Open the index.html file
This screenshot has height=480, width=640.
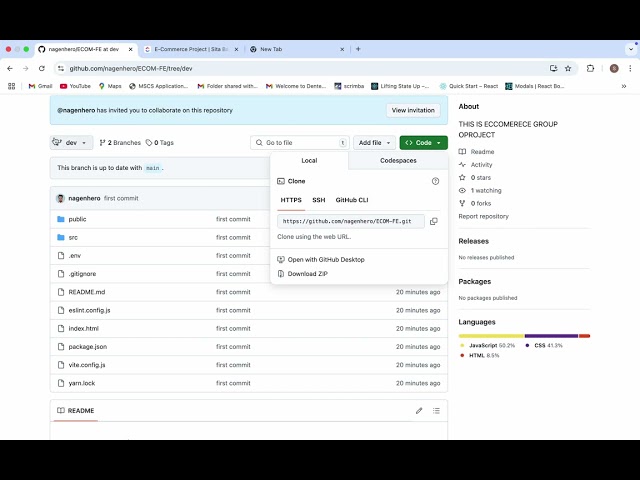point(83,329)
